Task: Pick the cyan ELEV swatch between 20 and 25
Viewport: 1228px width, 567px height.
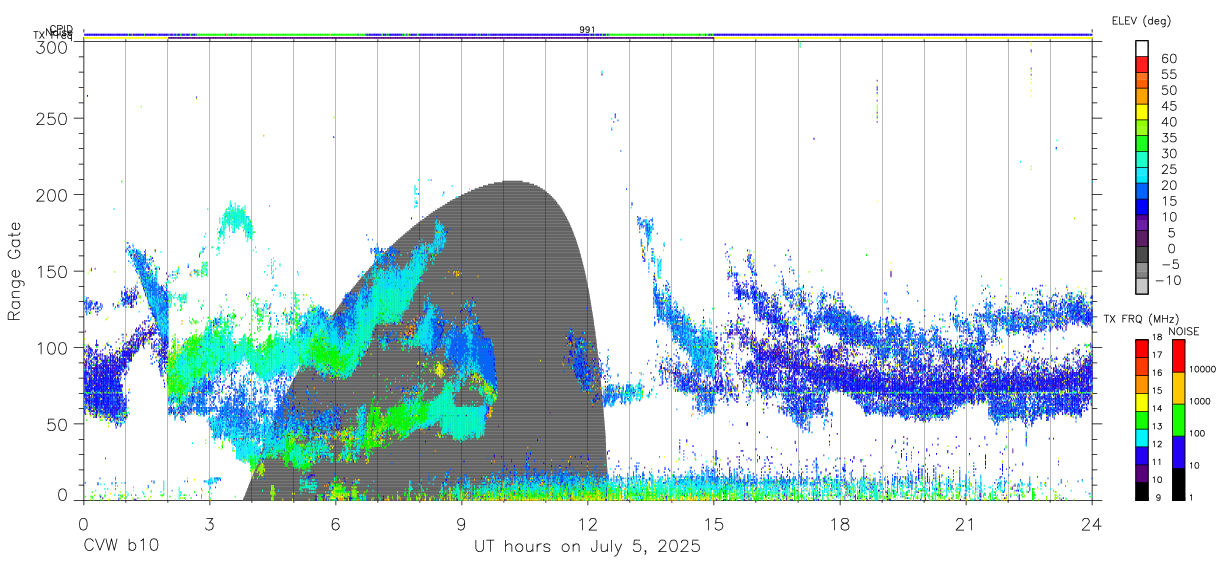Action: 1142,176
